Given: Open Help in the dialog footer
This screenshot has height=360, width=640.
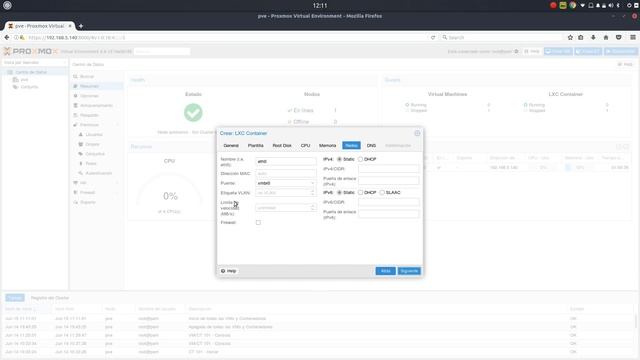Looking at the screenshot, I should [x=229, y=271].
